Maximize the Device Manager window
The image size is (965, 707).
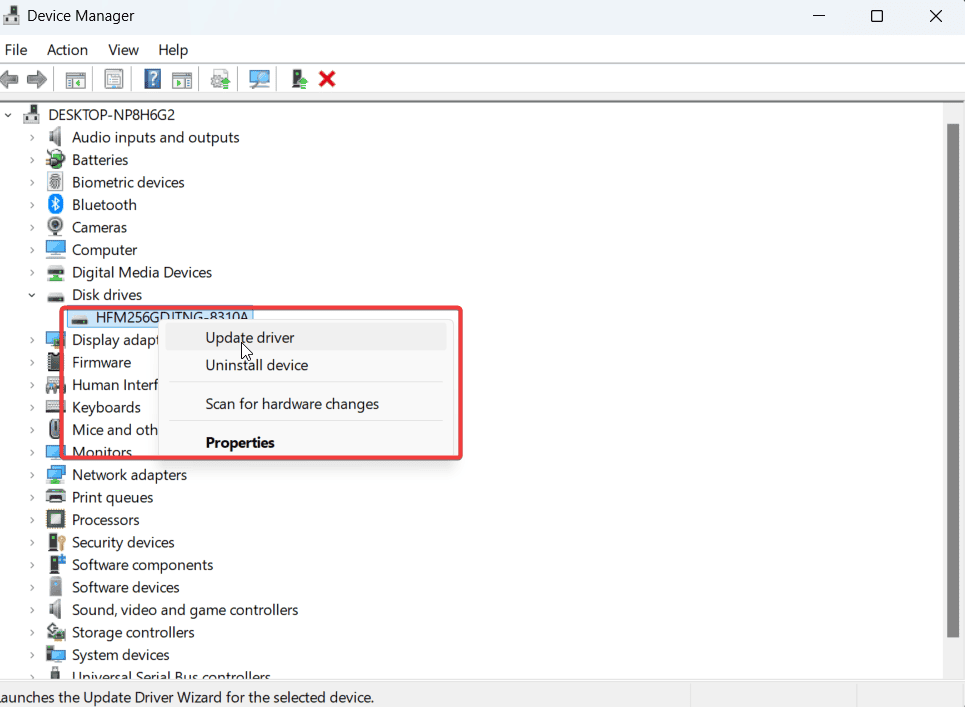pyautogui.click(x=877, y=16)
